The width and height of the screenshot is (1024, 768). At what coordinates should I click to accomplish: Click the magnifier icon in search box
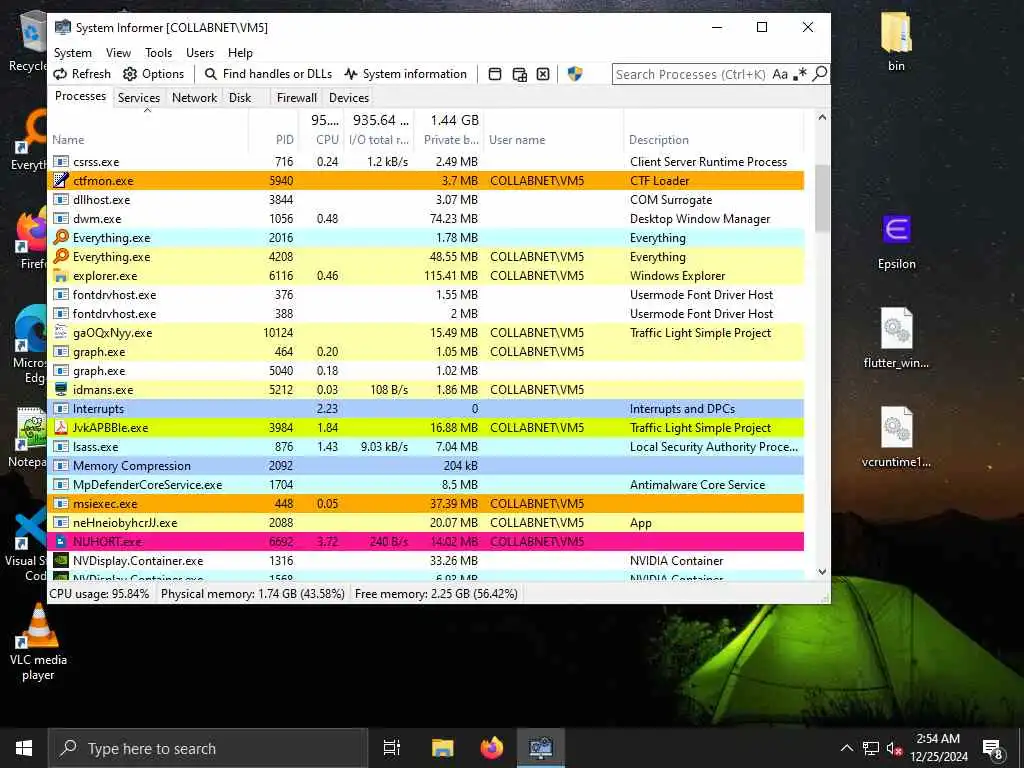coord(820,73)
